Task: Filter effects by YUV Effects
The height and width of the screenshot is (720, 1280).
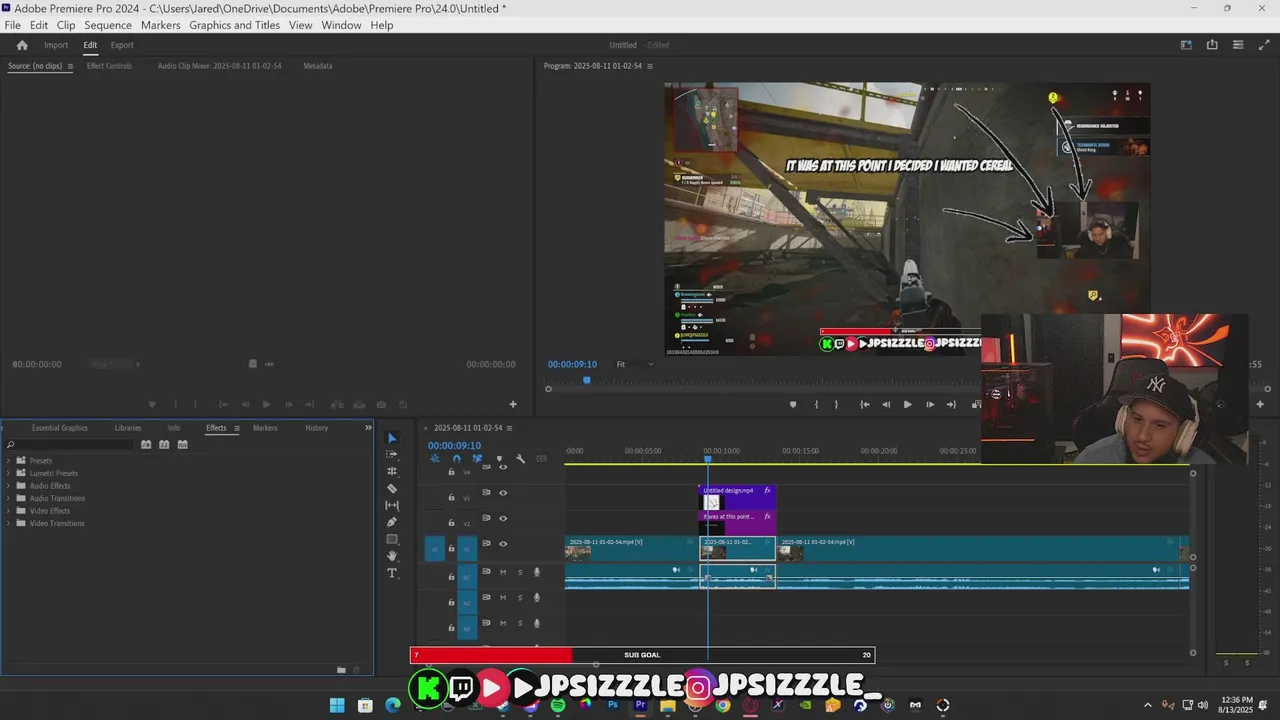Action: pyautogui.click(x=182, y=444)
